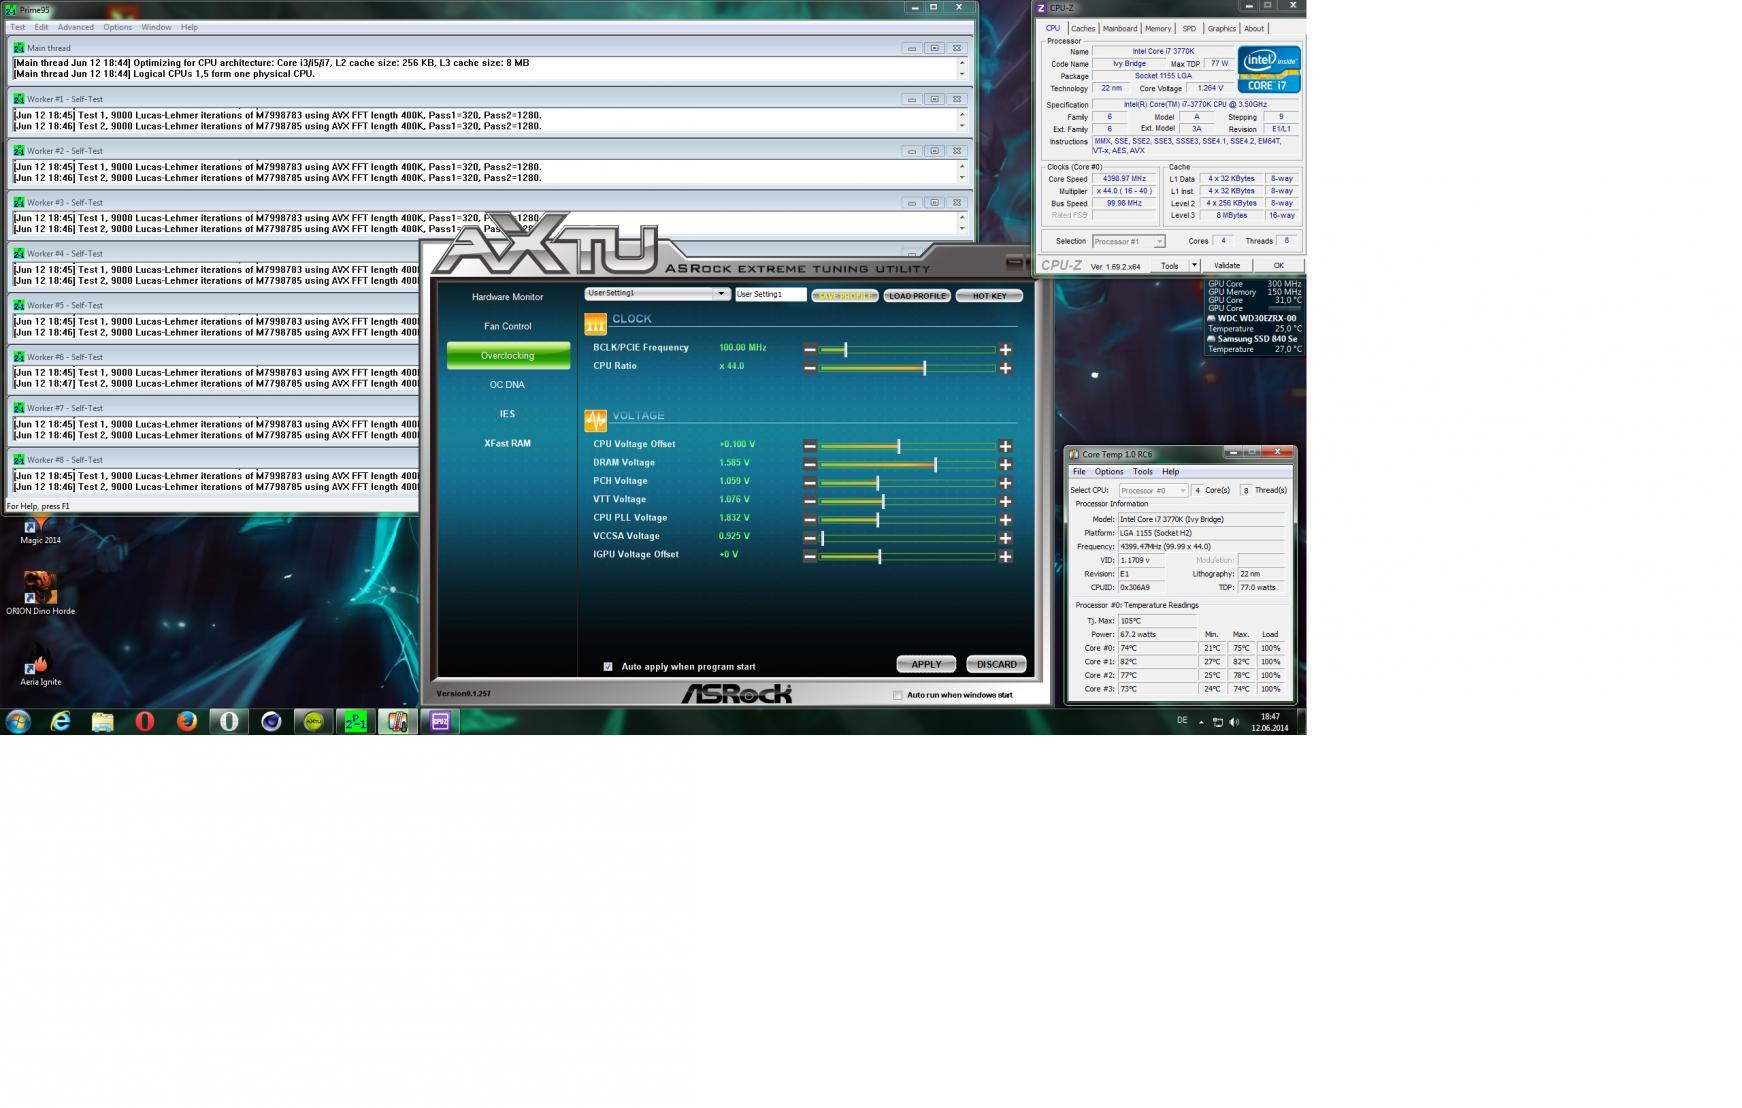The height and width of the screenshot is (1108, 1742).
Task: Open OC DNA section
Action: 508,385
